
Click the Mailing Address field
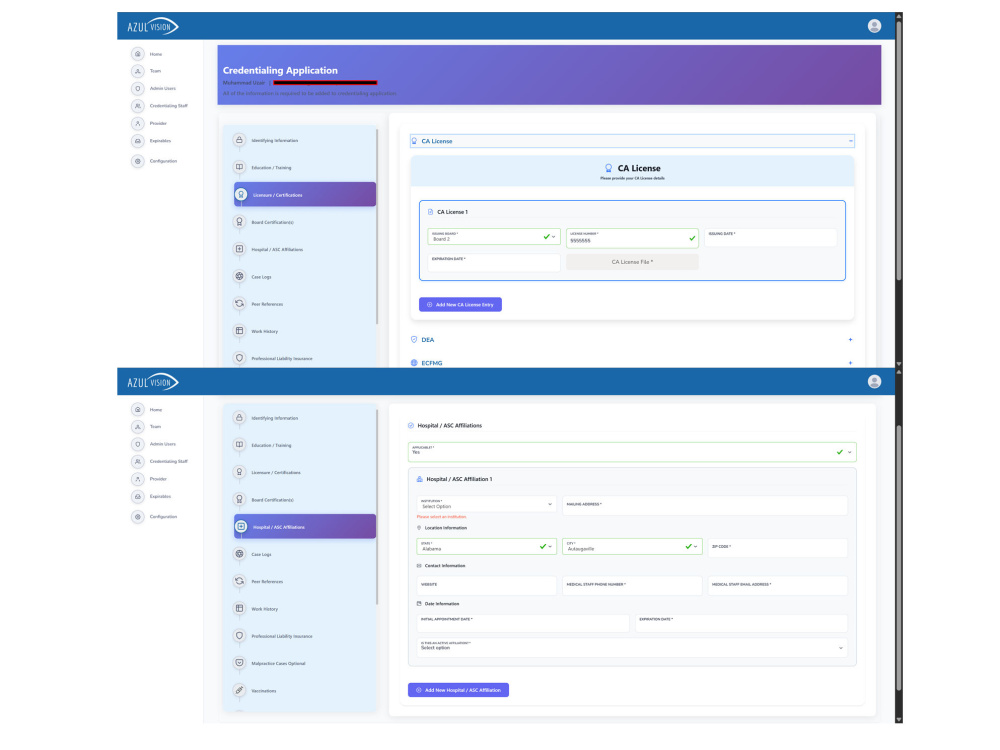pos(705,505)
